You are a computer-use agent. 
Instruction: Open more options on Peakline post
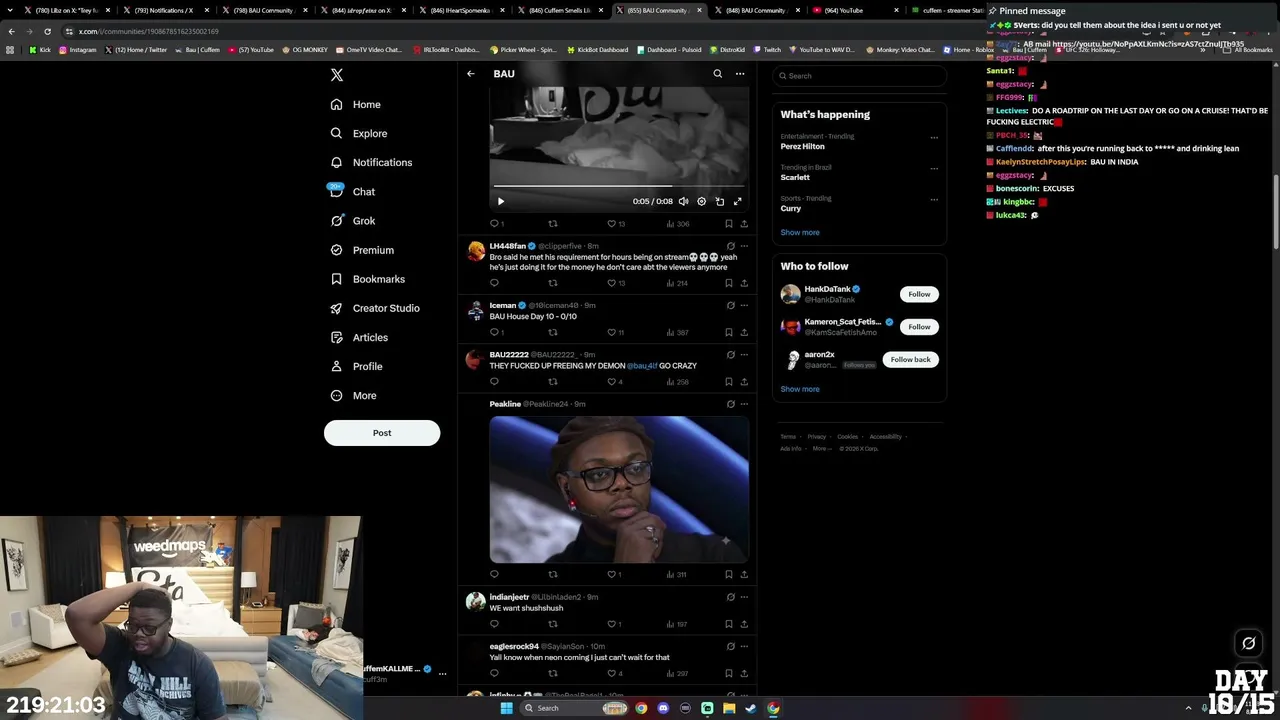point(743,404)
